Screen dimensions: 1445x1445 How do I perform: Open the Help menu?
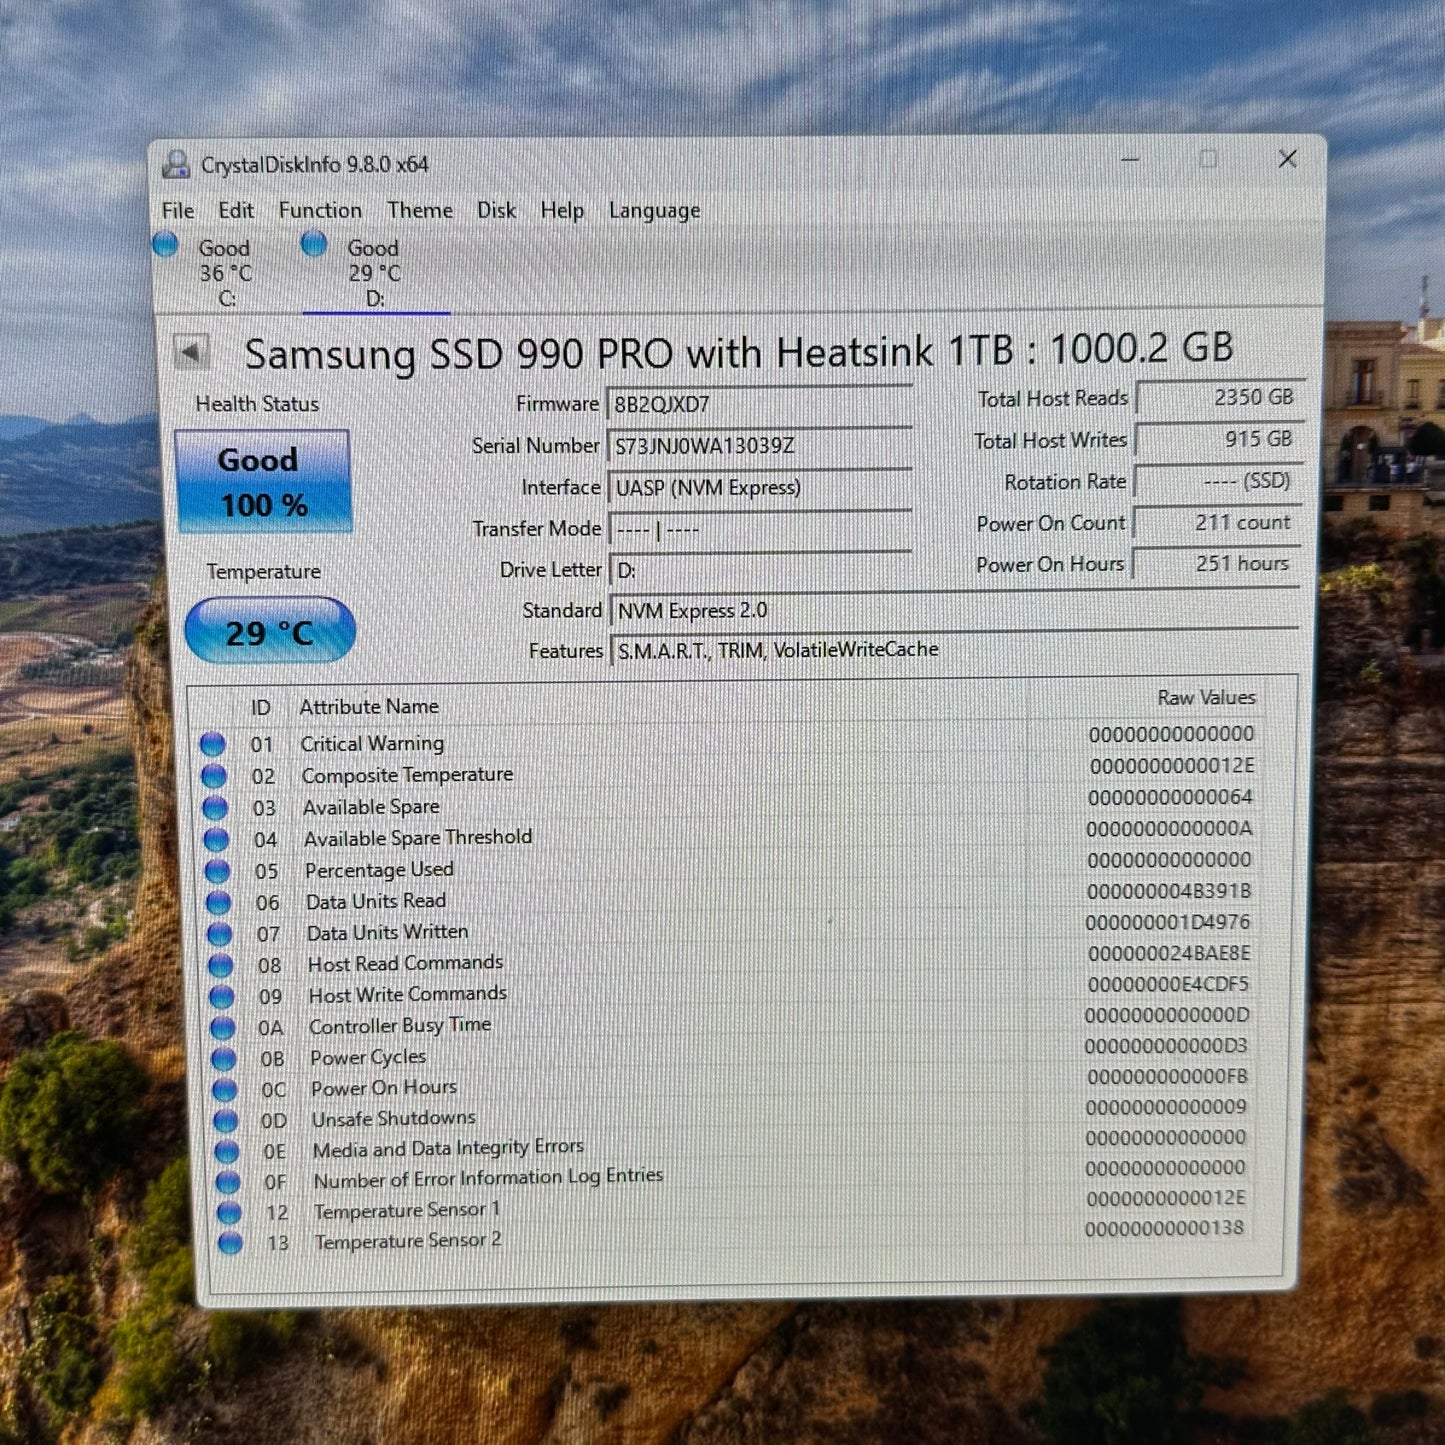[x=562, y=211]
